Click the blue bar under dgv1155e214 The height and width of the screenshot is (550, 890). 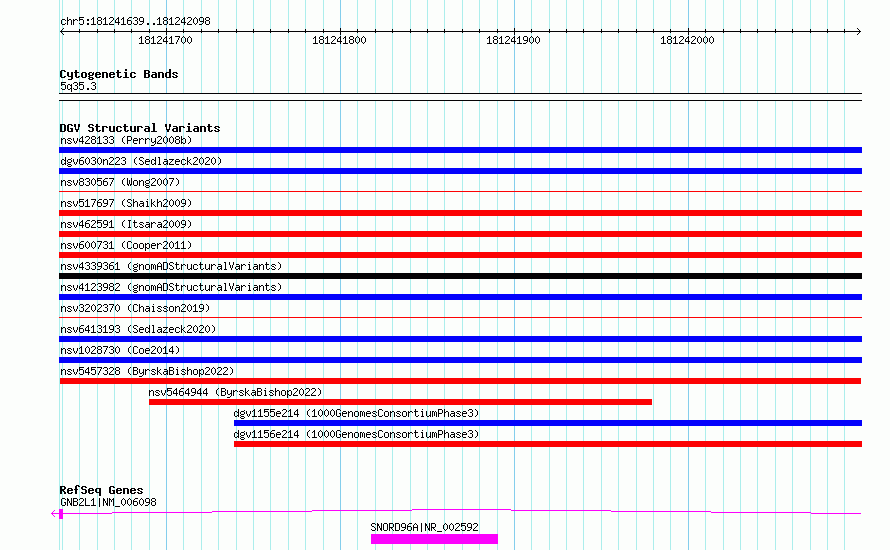click(548, 423)
